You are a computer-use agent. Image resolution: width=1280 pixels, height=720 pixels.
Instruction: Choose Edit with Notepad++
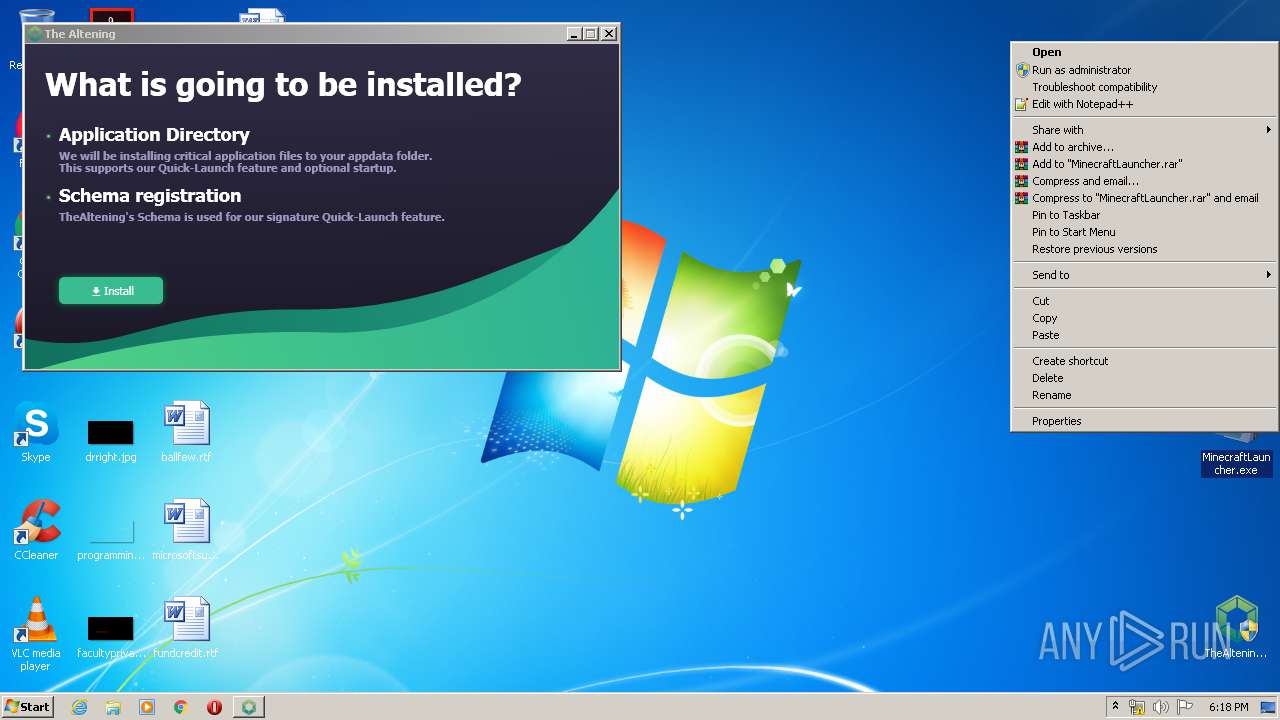click(x=1144, y=104)
